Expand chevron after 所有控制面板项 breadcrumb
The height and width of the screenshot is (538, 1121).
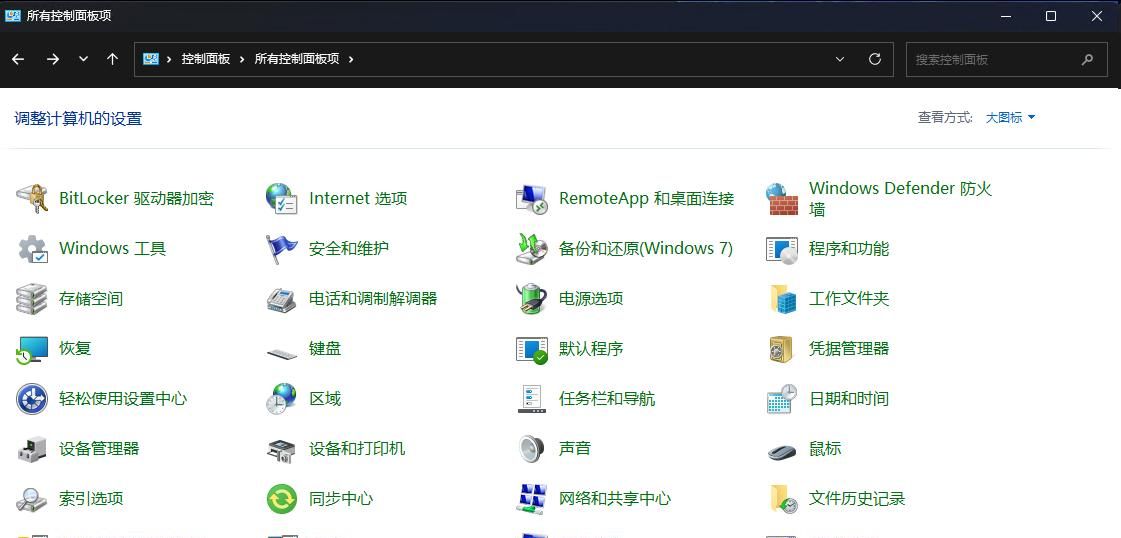click(x=351, y=59)
